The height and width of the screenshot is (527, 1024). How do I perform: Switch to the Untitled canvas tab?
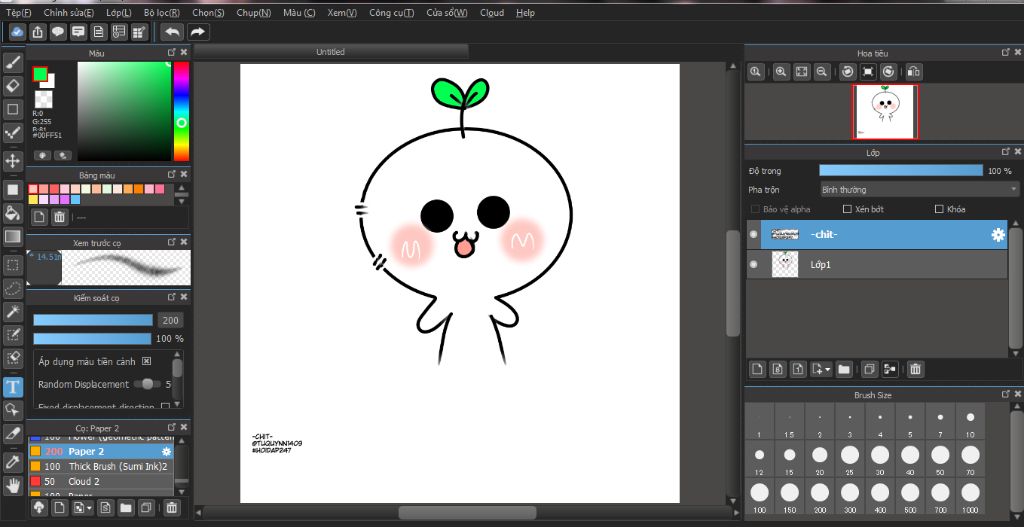(x=330, y=52)
